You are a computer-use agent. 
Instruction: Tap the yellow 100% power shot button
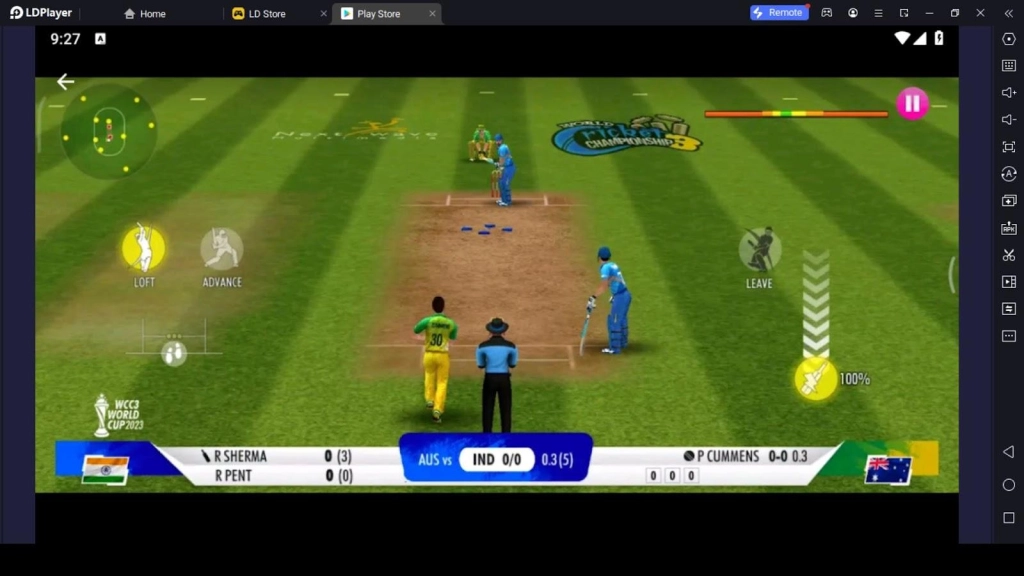pyautogui.click(x=816, y=379)
